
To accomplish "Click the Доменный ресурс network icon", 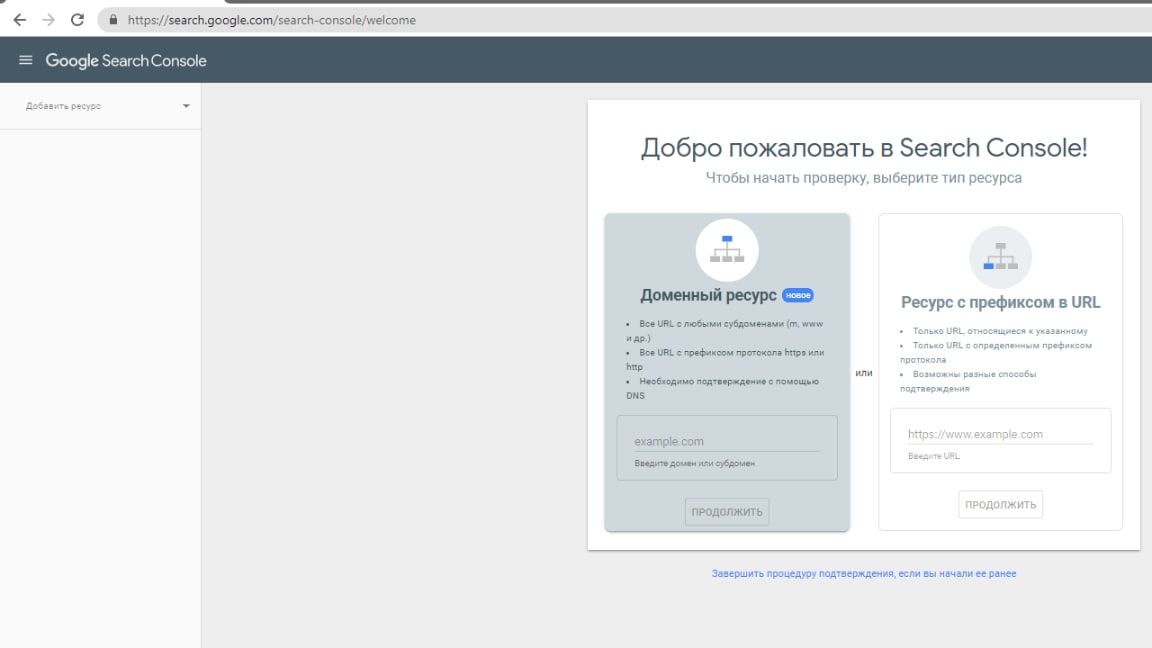I will click(x=727, y=250).
